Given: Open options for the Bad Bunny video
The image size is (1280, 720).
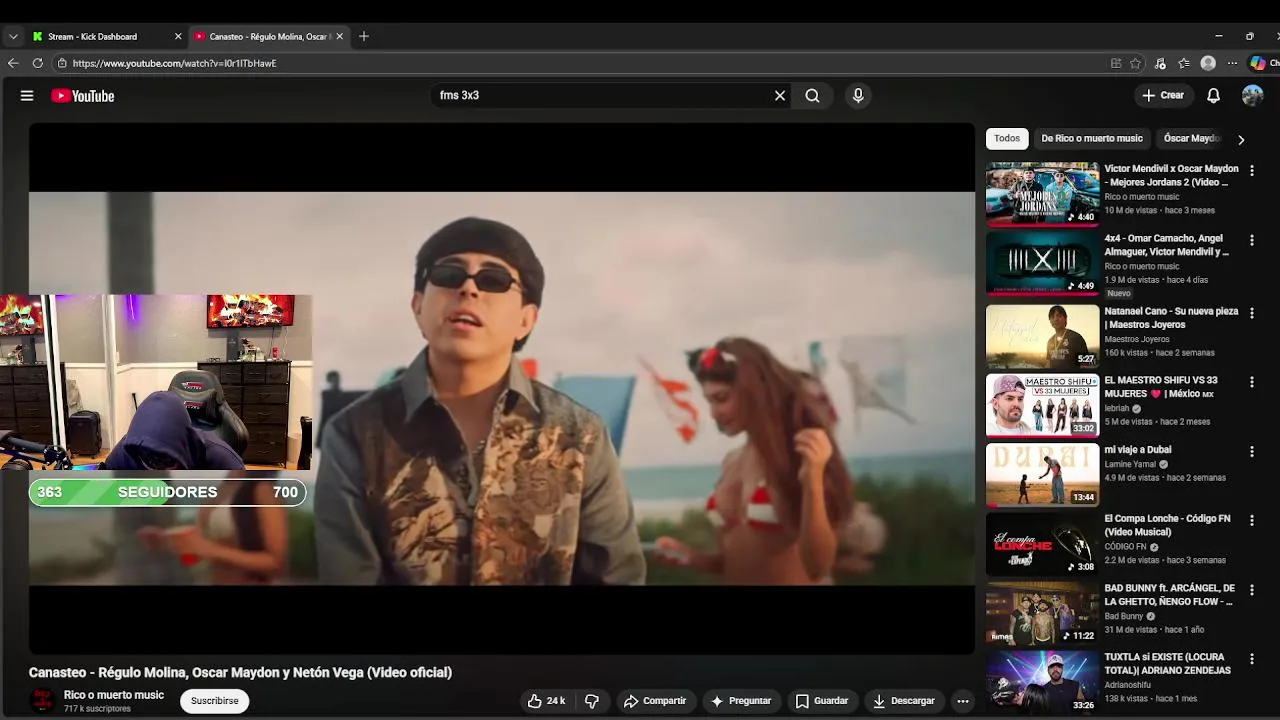Looking at the screenshot, I should (x=1251, y=590).
